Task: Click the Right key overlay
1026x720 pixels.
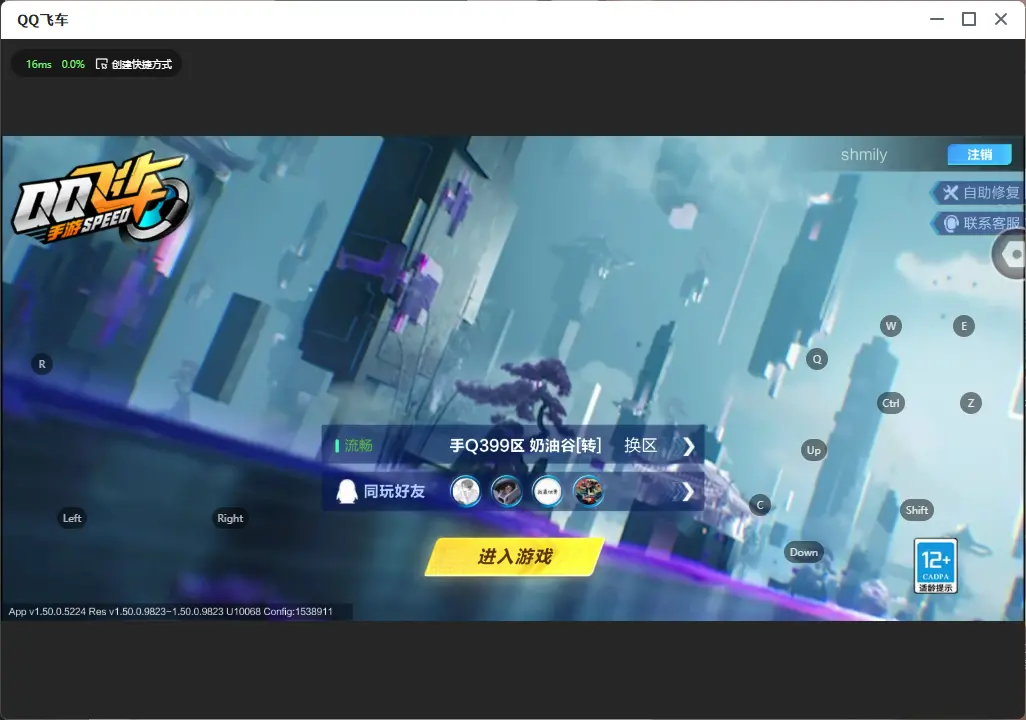Action: coord(230,518)
